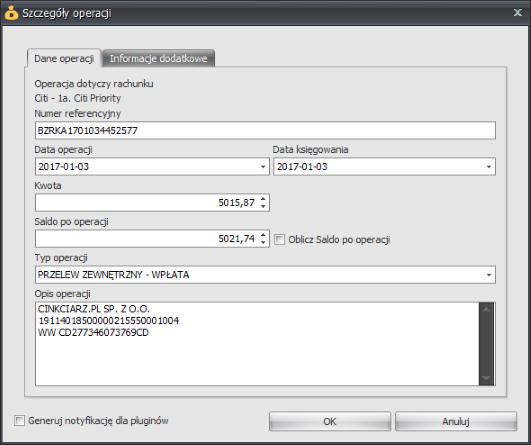Enable Oblicz Saldo po operacji checkbox
Viewport: 531px width, 445px height.
[279, 240]
